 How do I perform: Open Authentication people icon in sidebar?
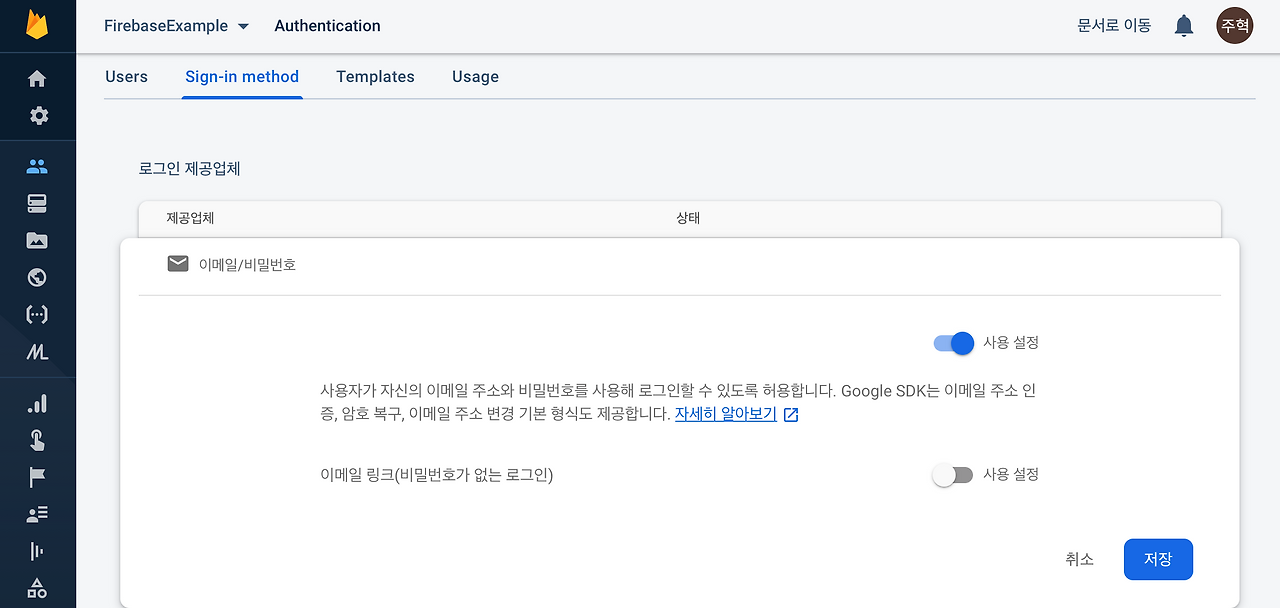pos(37,167)
